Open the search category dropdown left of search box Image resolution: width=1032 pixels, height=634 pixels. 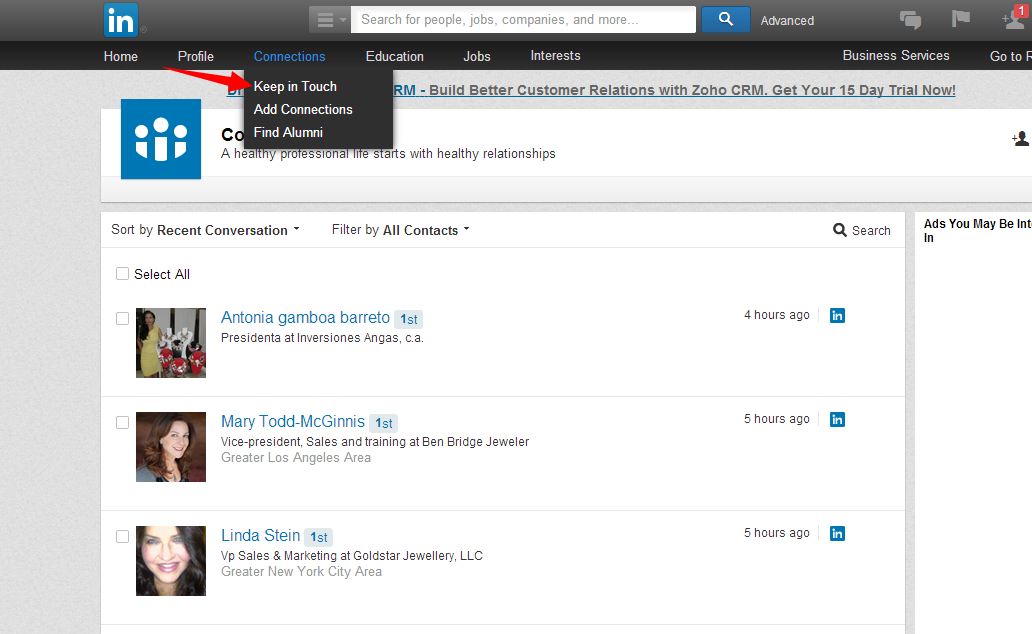[329, 20]
